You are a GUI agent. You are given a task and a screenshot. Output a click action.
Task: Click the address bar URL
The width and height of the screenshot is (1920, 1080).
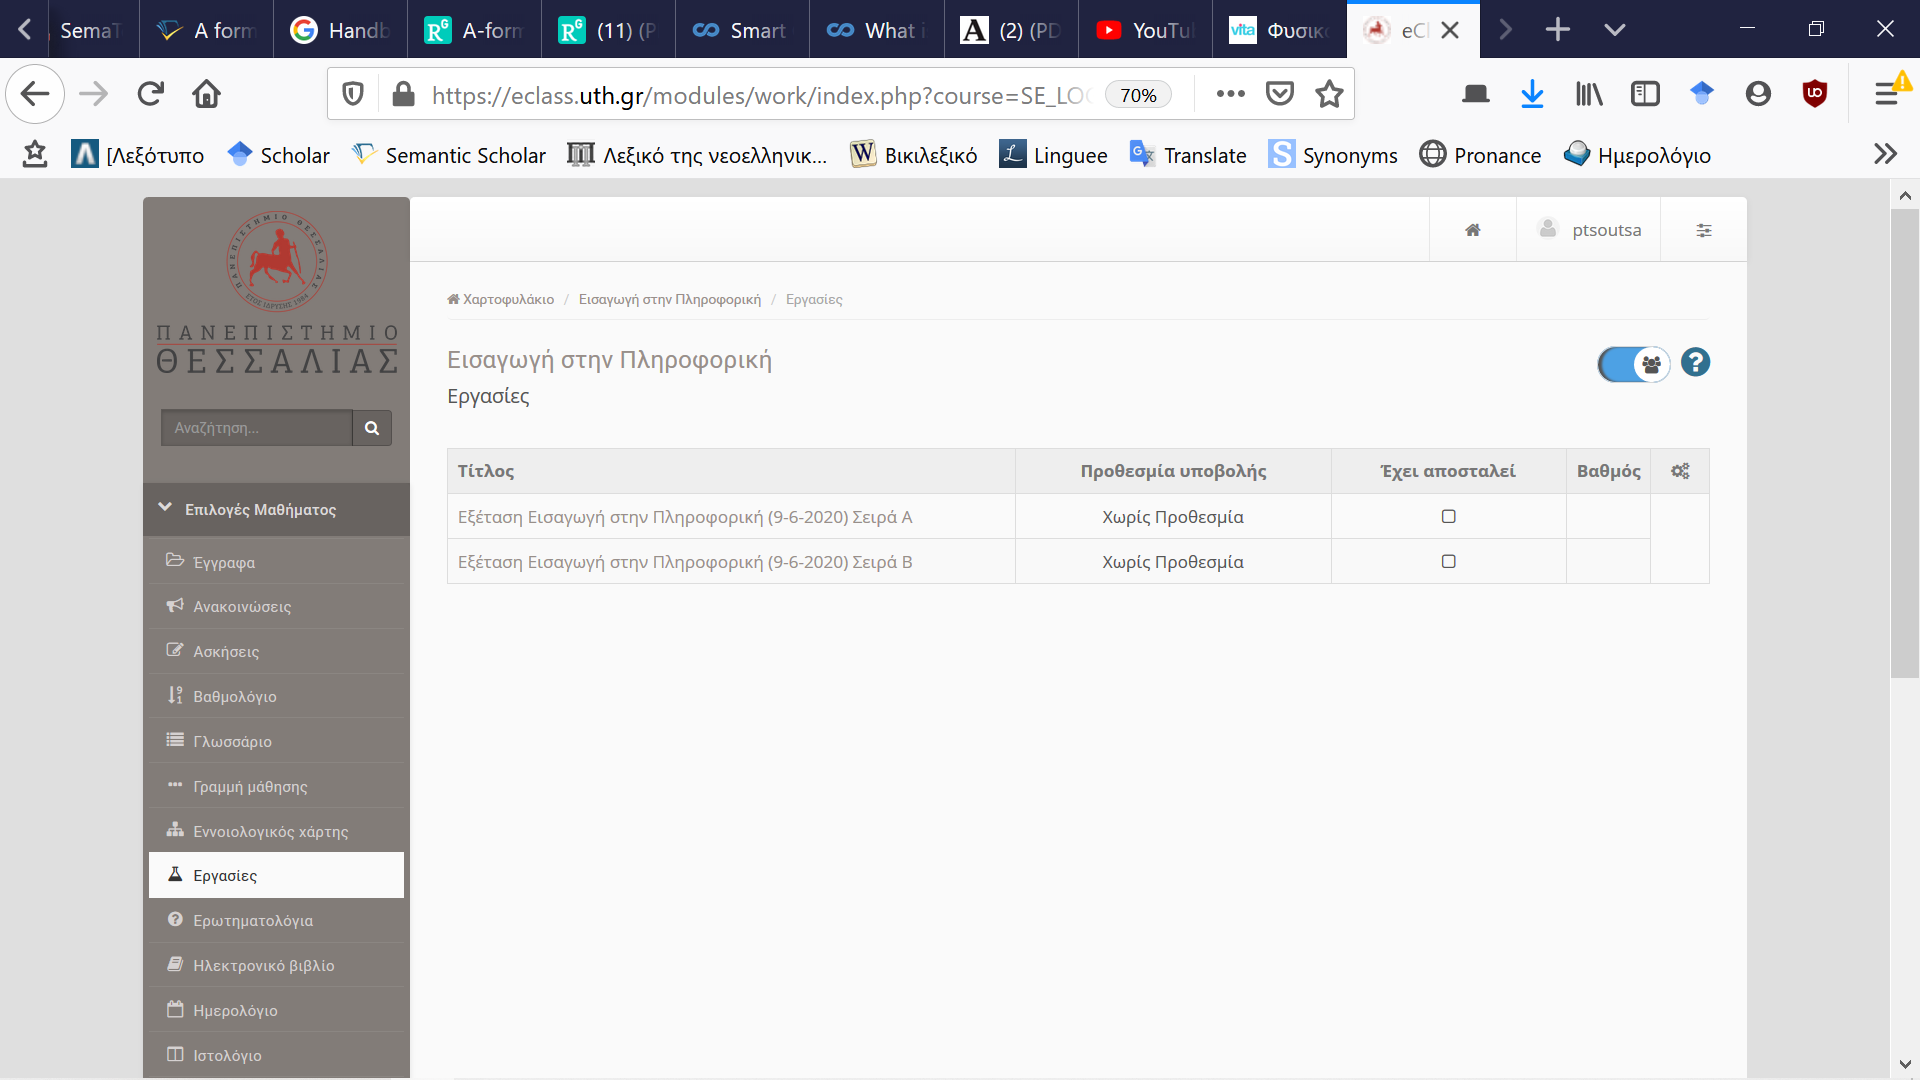click(x=760, y=95)
